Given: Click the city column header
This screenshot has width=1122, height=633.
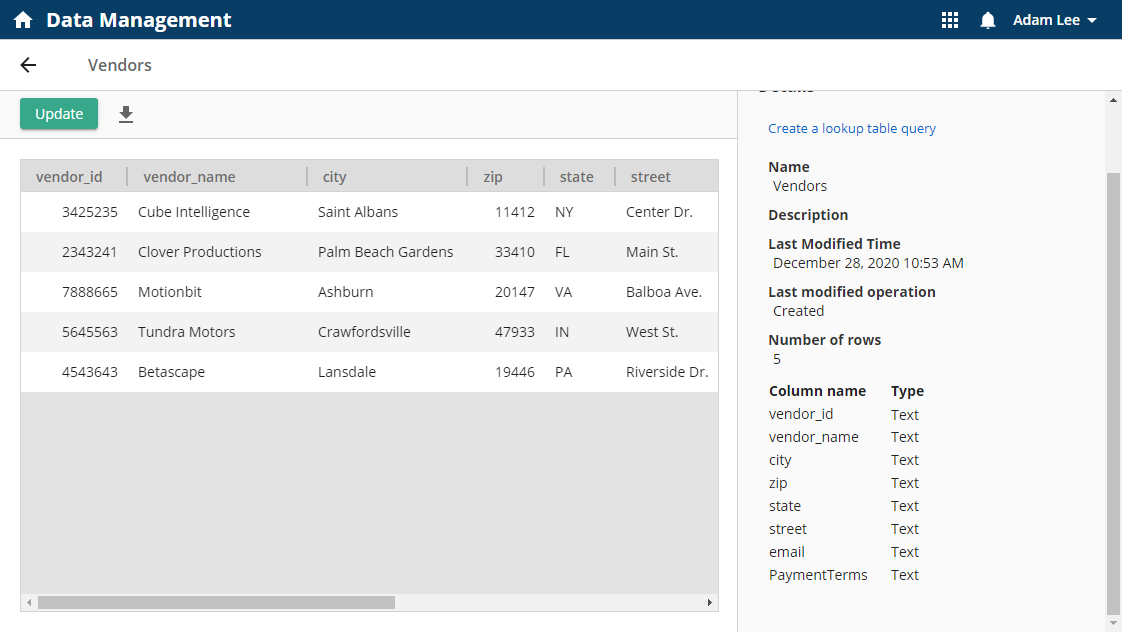Looking at the screenshot, I should pyautogui.click(x=333, y=176).
